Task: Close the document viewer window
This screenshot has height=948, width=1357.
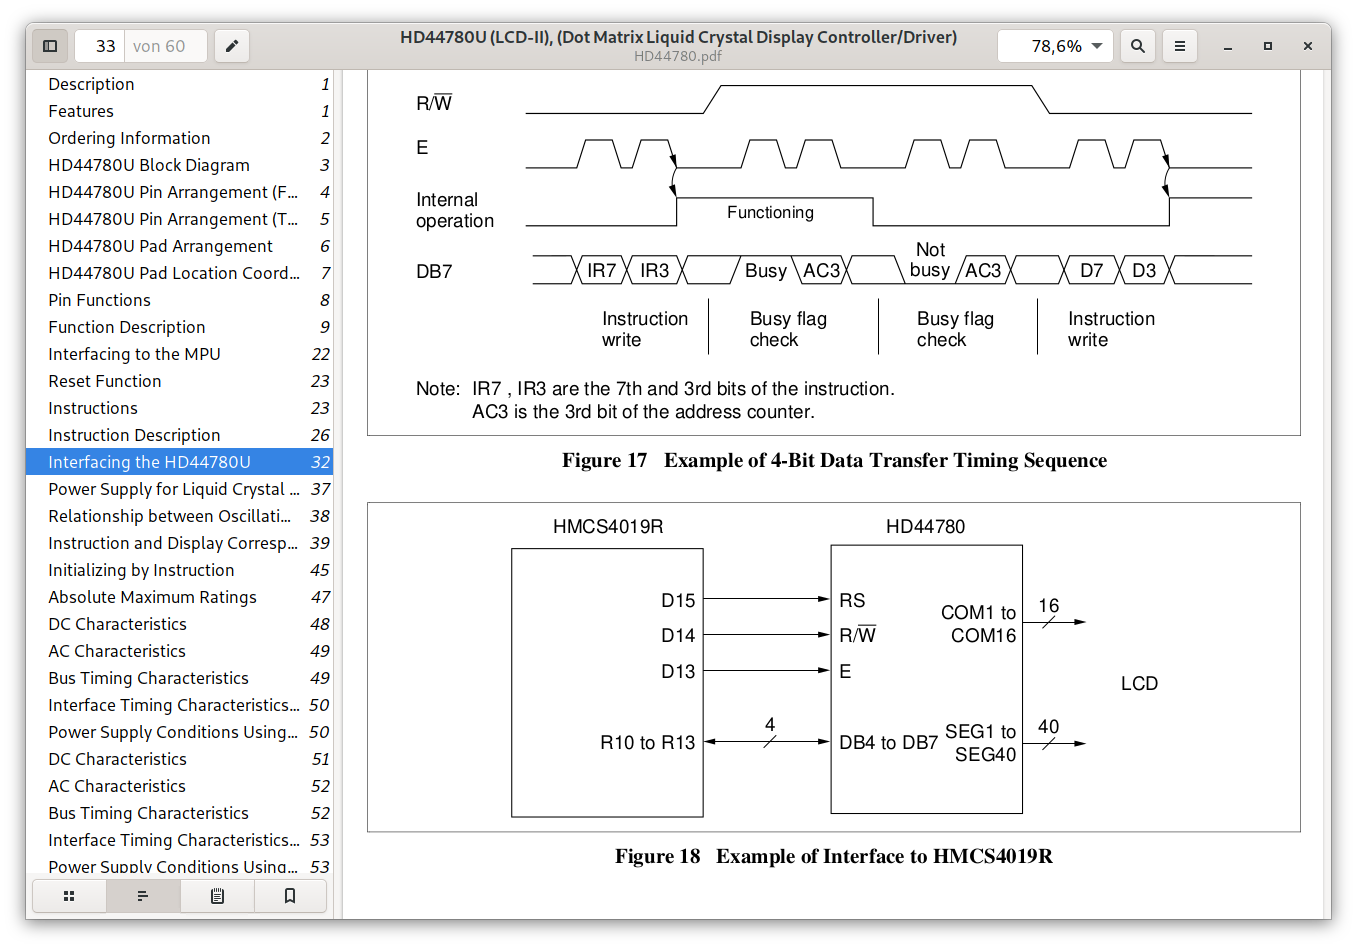Action: pyautogui.click(x=1307, y=46)
